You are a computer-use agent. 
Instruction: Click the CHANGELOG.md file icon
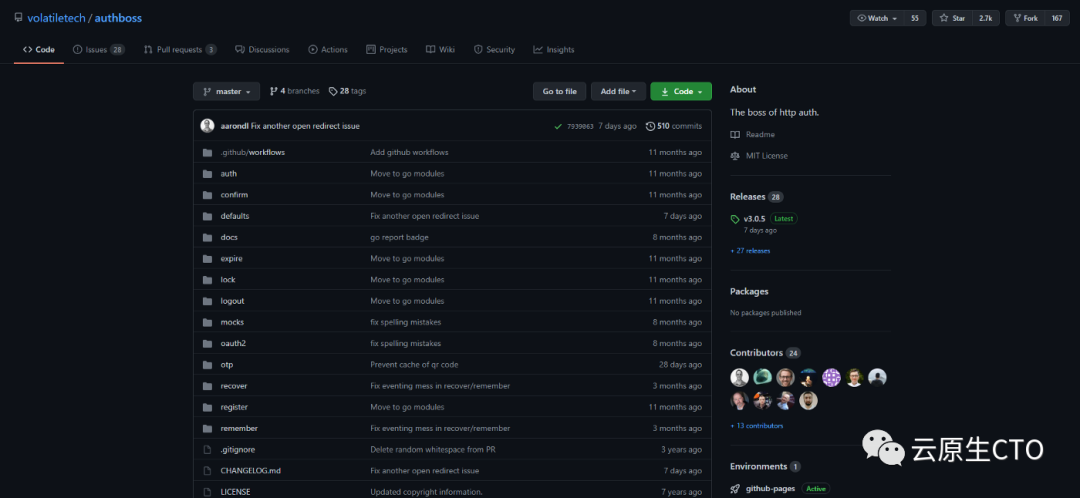coord(207,471)
